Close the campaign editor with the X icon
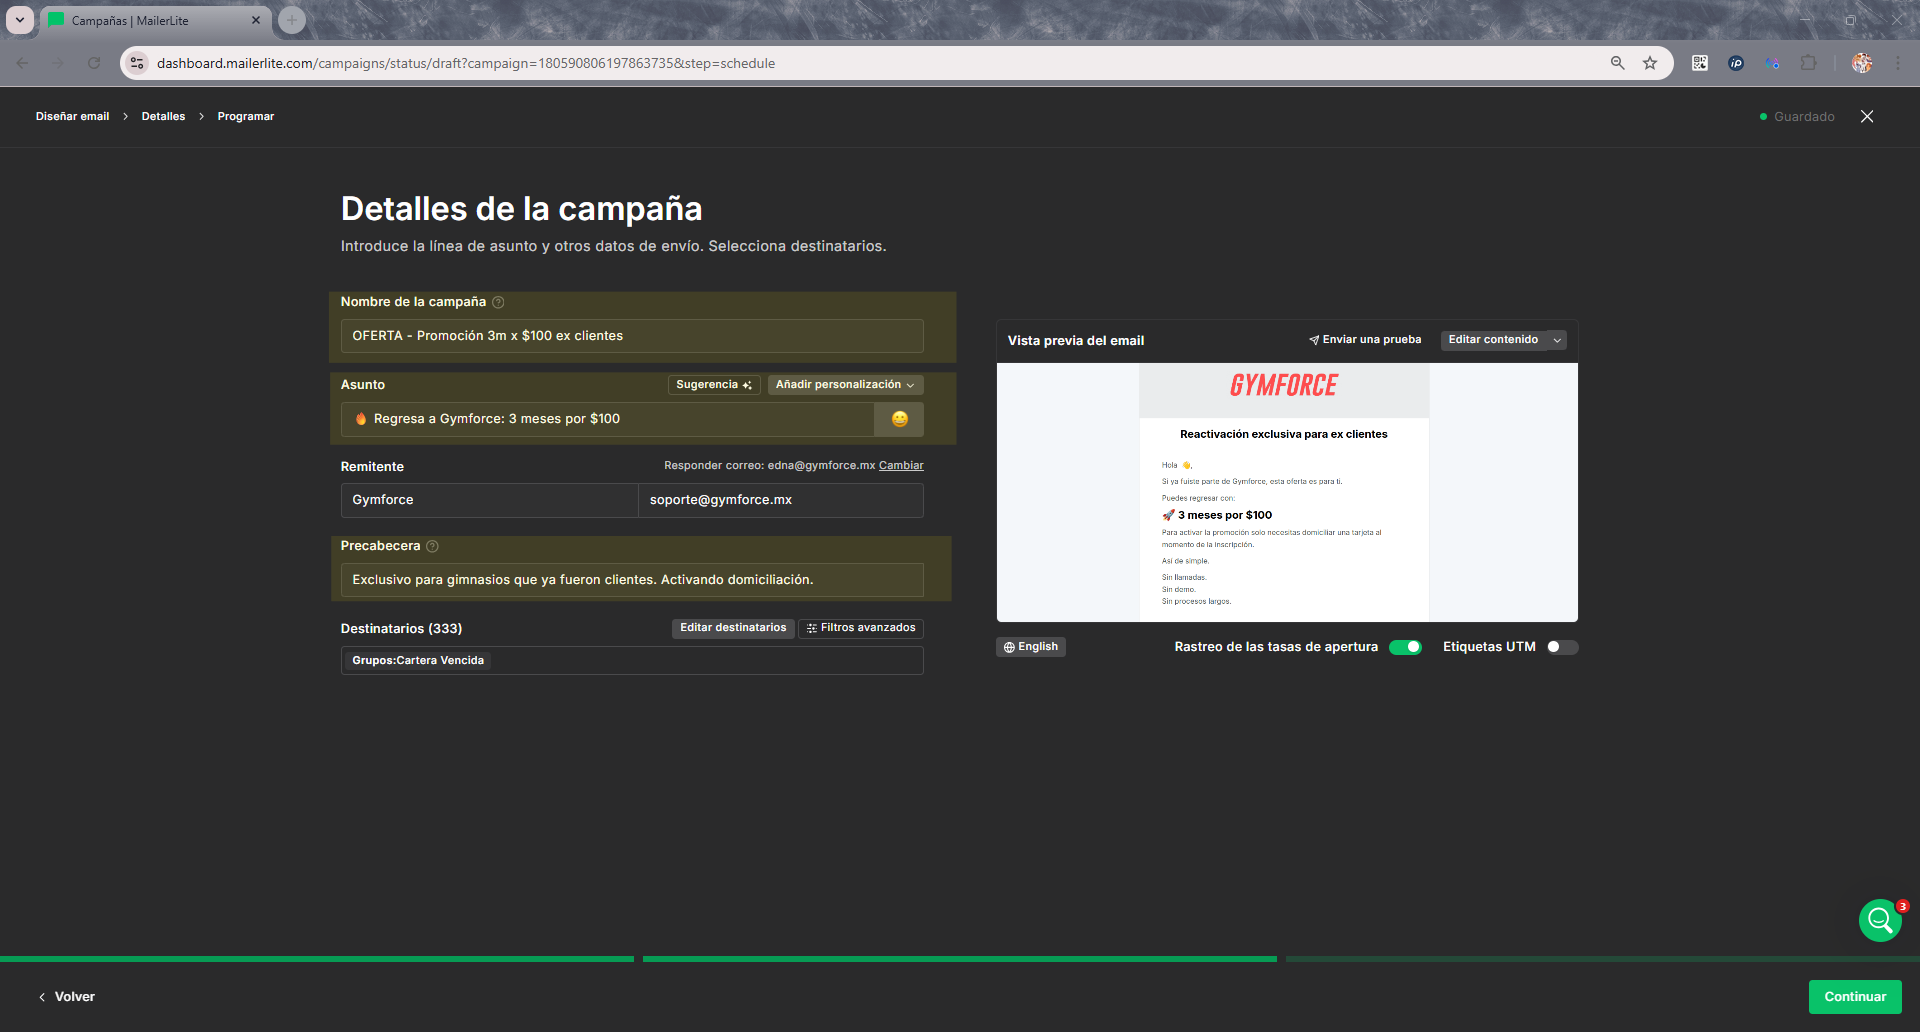Screen dimensions: 1920x1032 (1866, 117)
